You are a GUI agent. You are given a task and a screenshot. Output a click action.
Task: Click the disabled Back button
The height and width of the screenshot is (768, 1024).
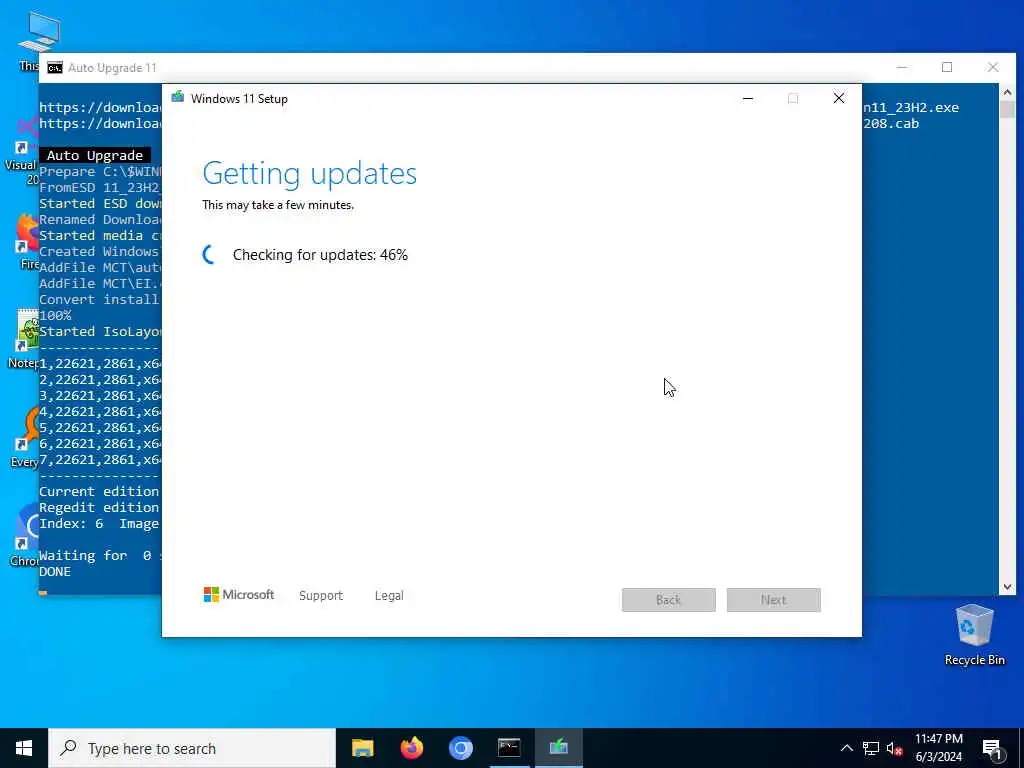tap(669, 600)
